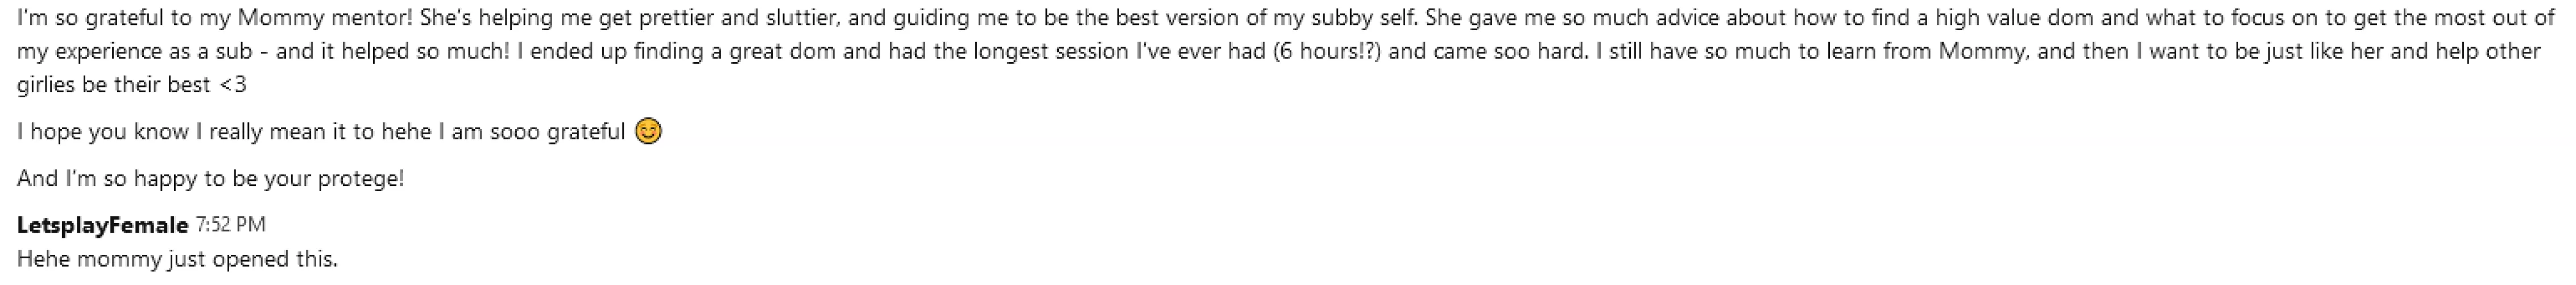Click 'girlies be their best' on third line

[113, 85]
